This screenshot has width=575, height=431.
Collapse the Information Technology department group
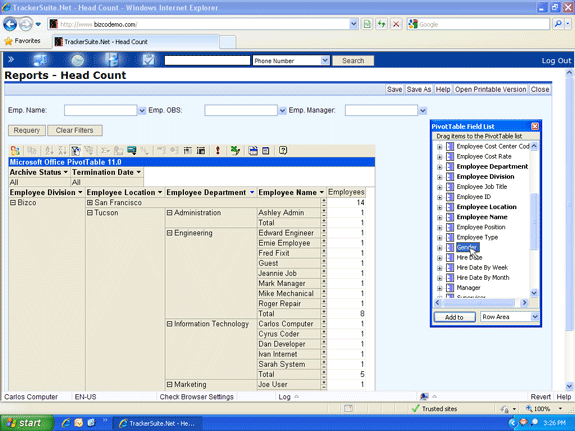[169, 324]
